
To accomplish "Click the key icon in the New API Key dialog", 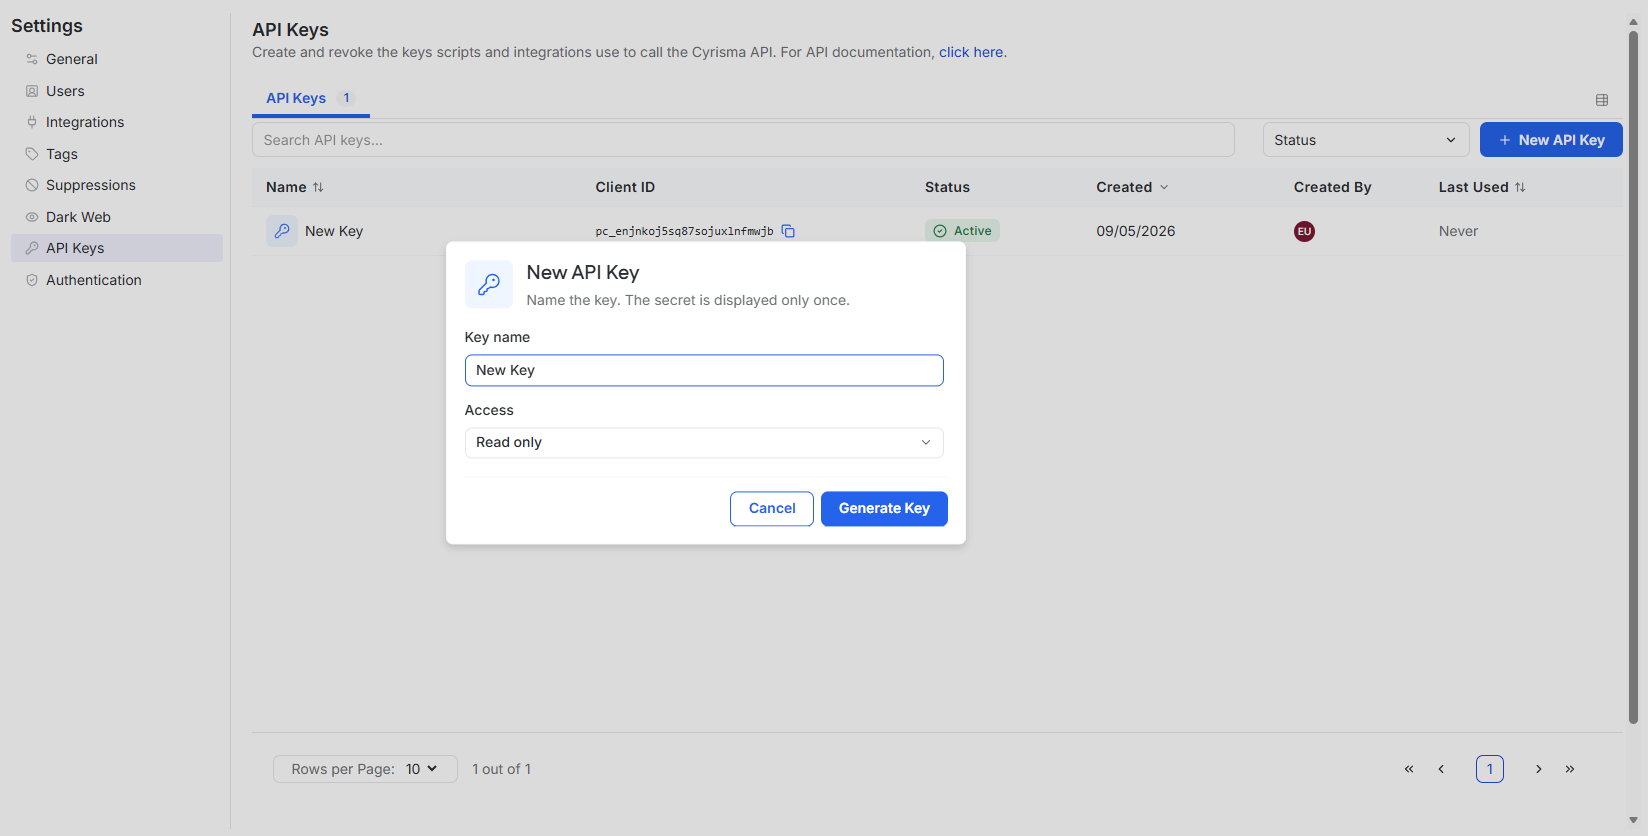I will [489, 285].
